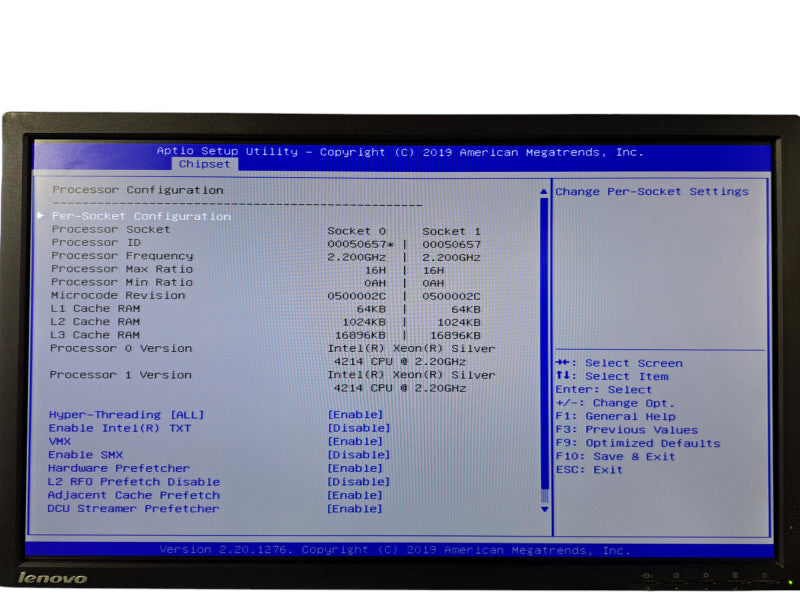Click the ESC: Exit hint

point(589,470)
